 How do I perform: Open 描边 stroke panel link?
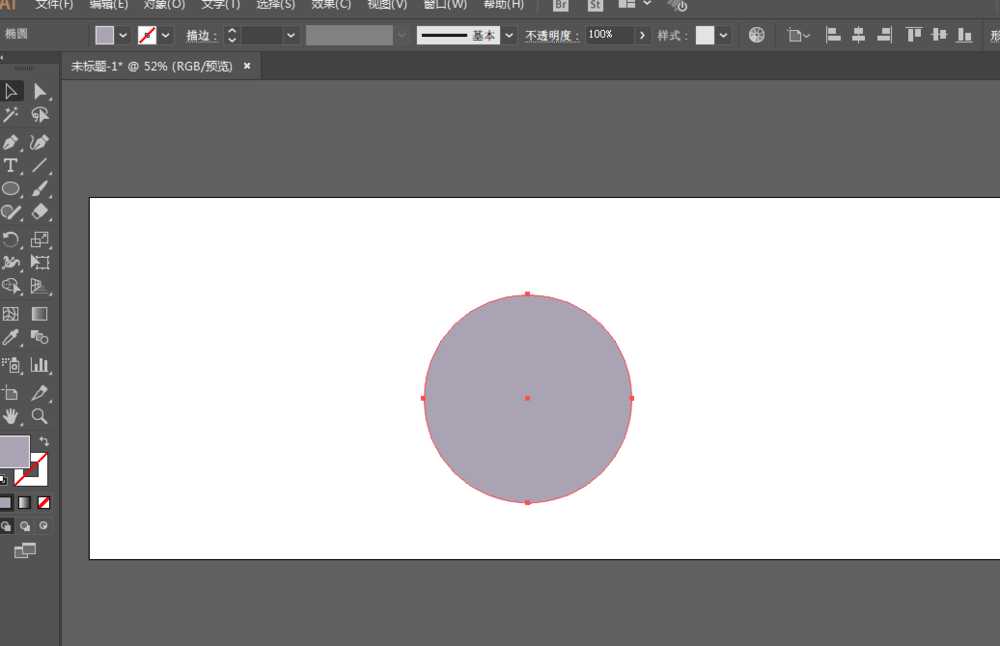coord(201,36)
